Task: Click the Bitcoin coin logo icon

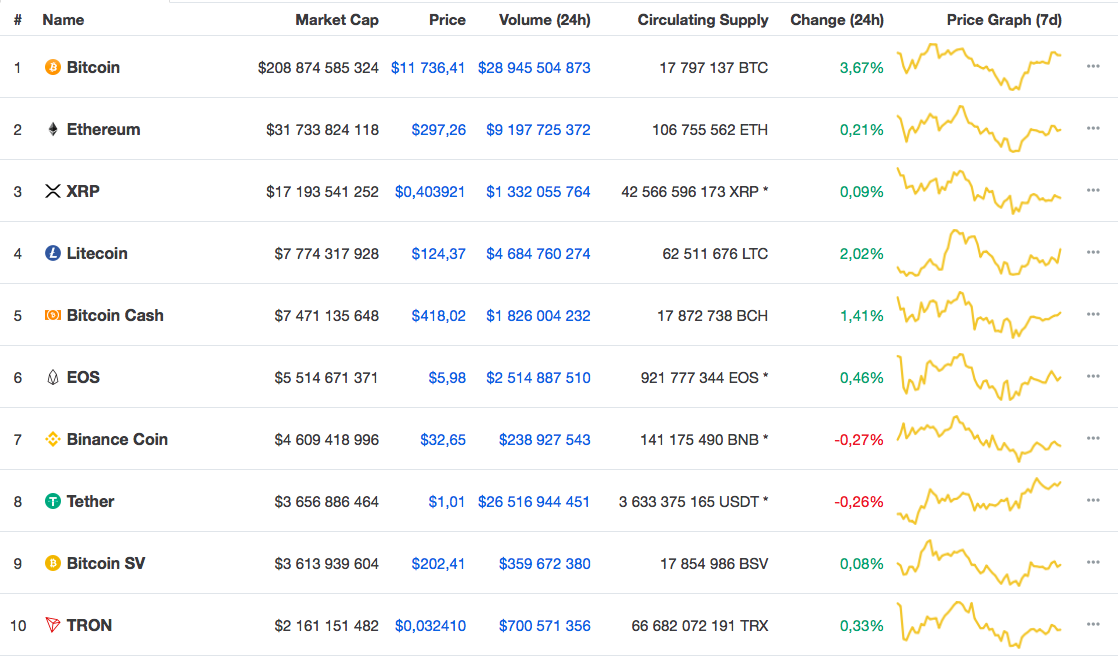Action: point(53,67)
